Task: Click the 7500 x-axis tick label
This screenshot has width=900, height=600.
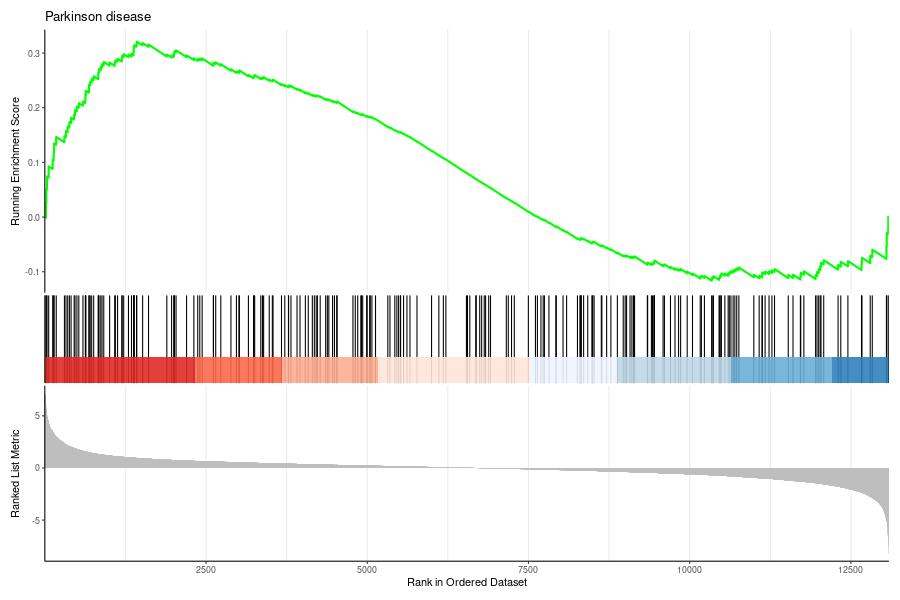Action: (x=528, y=570)
